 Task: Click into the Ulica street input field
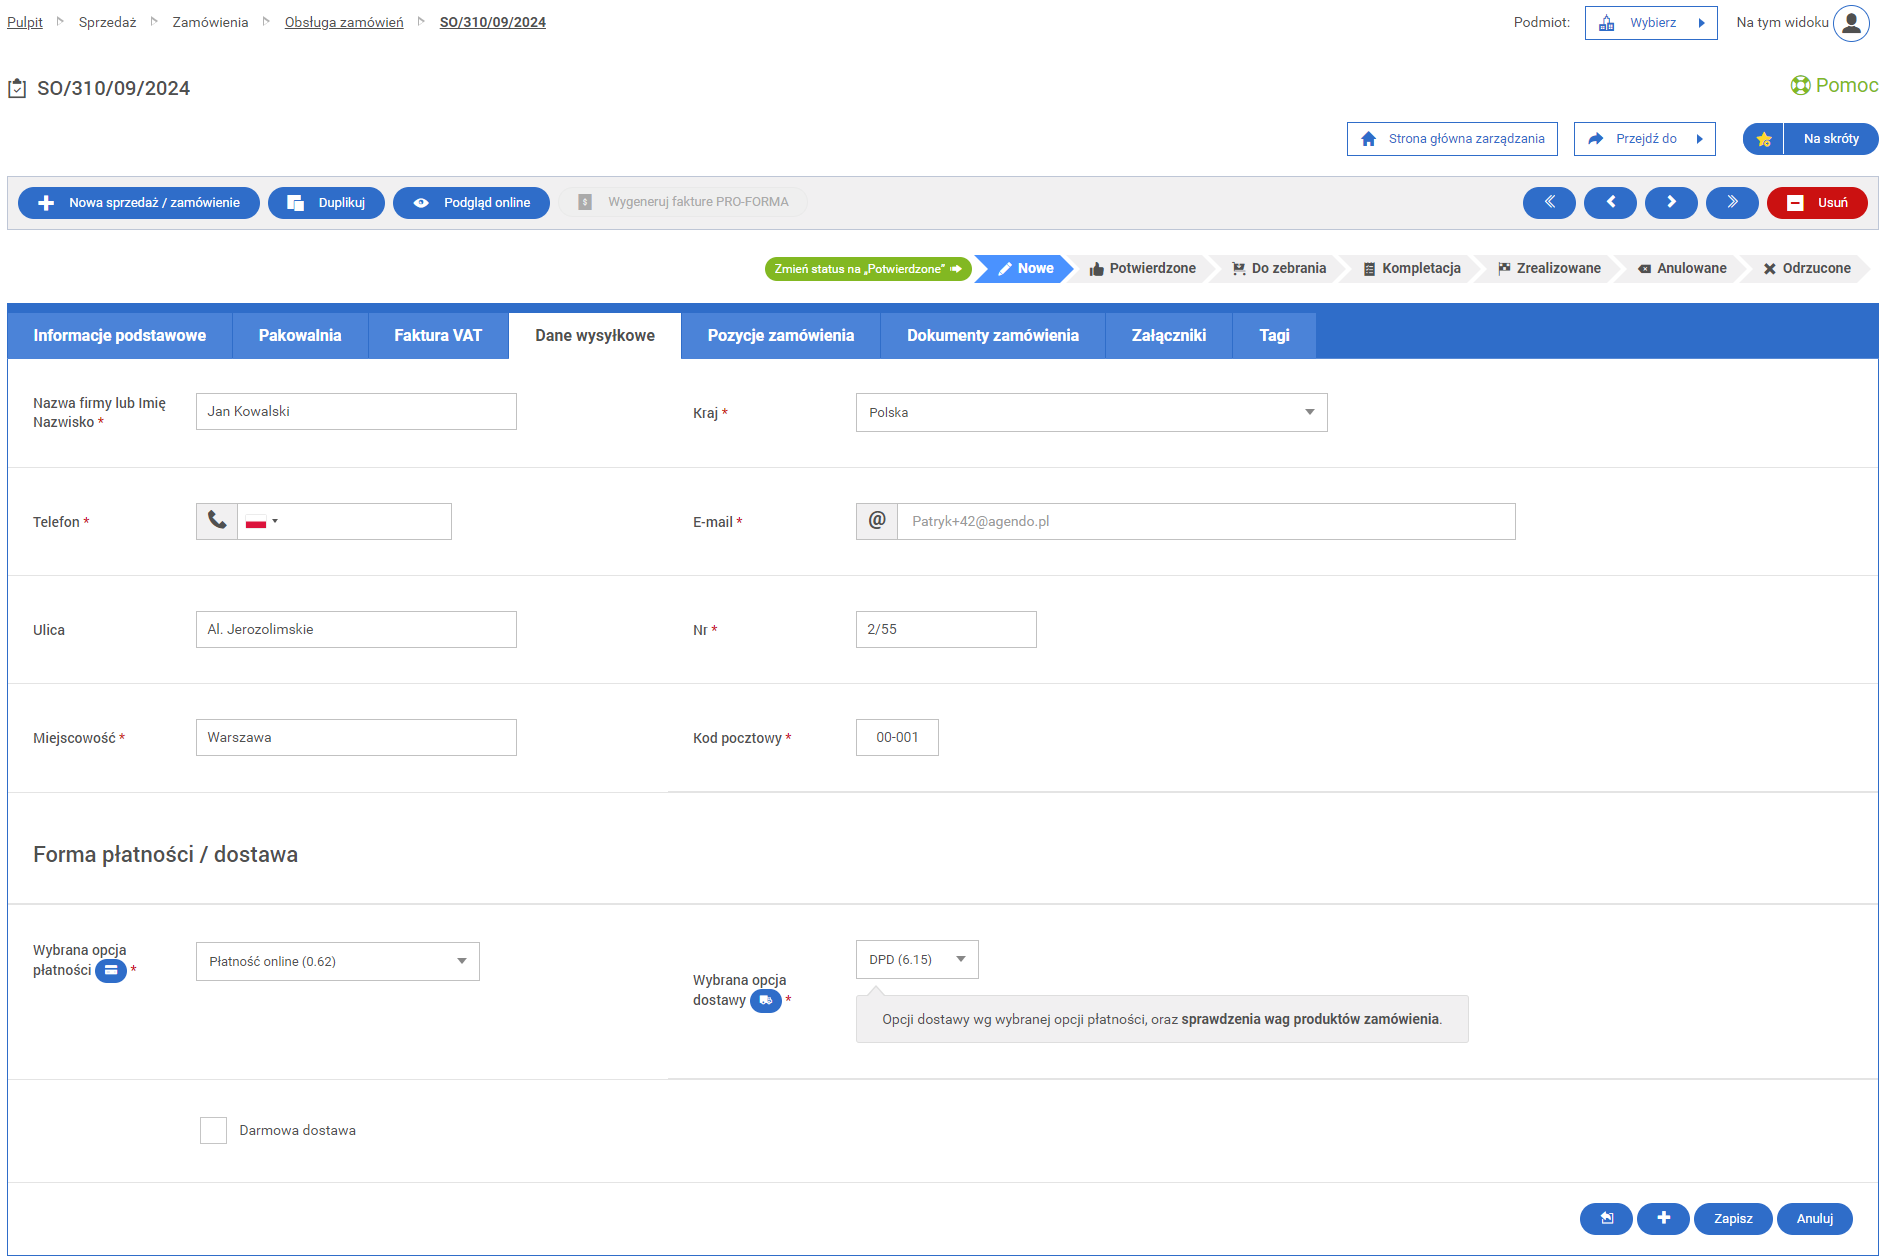pyautogui.click(x=356, y=630)
